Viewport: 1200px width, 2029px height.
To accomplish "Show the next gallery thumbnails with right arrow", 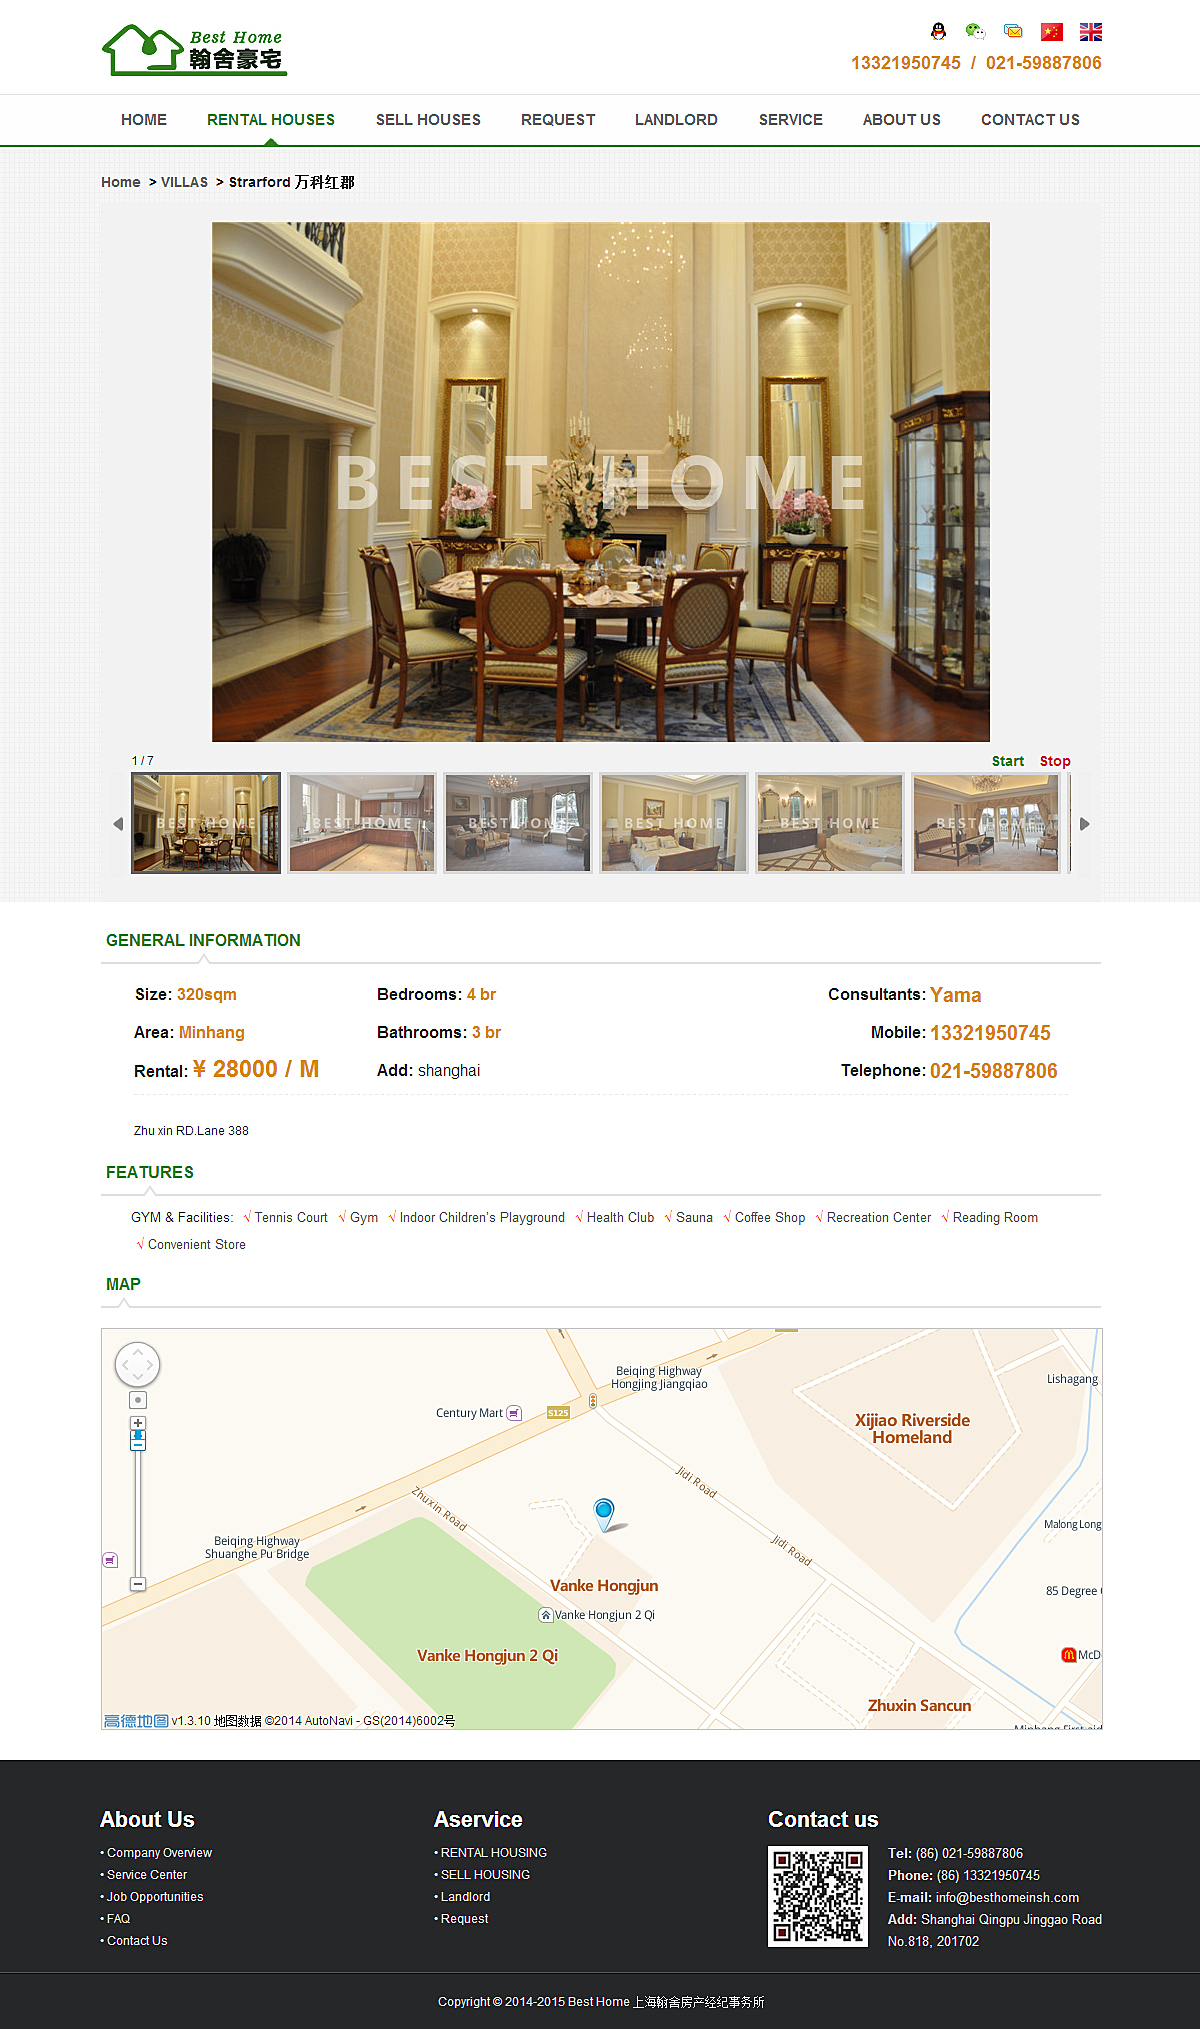I will (1084, 824).
